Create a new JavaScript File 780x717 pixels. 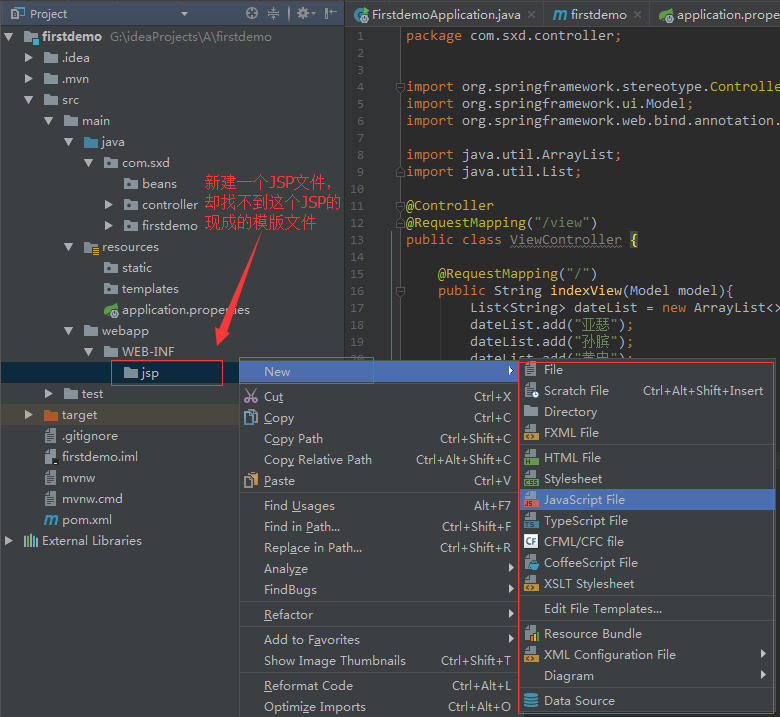(647, 500)
